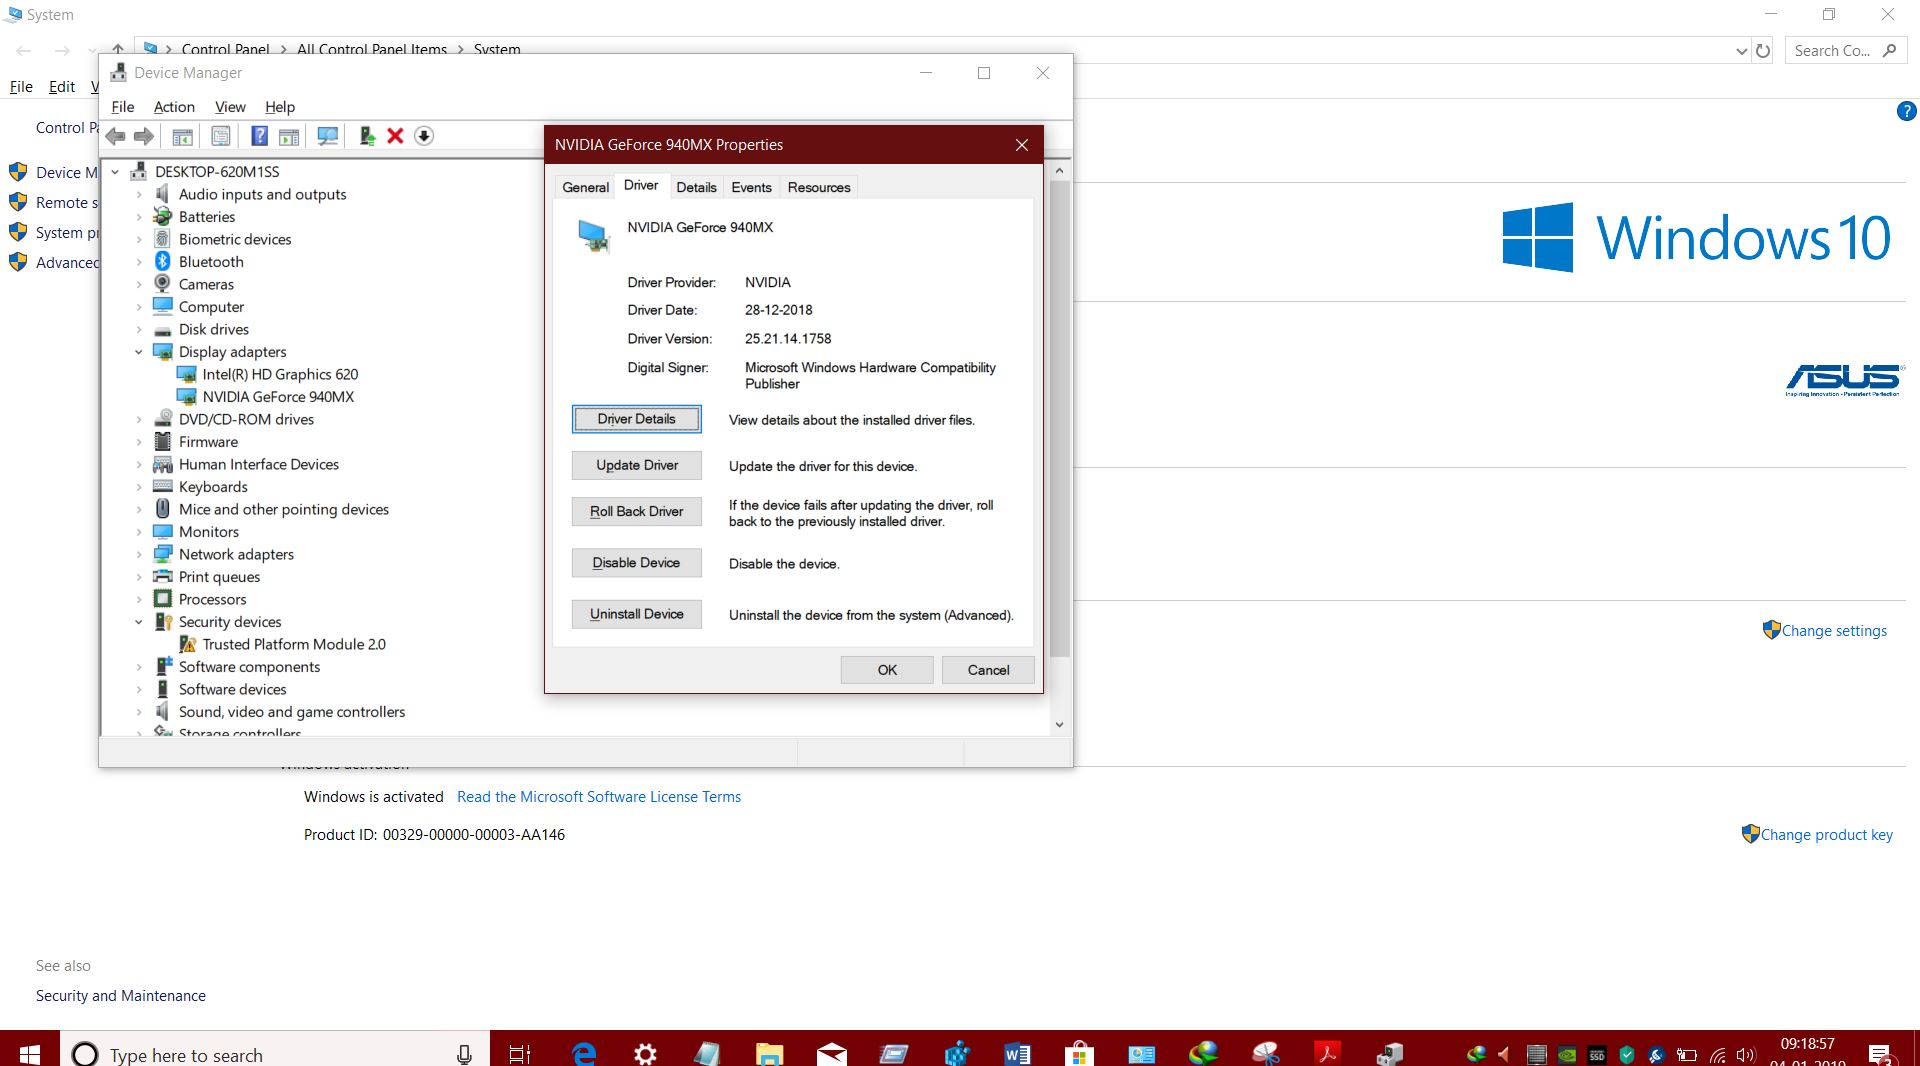The image size is (1920, 1066).
Task: Select the Help icon in Device Manager toolbar
Action: [x=259, y=136]
